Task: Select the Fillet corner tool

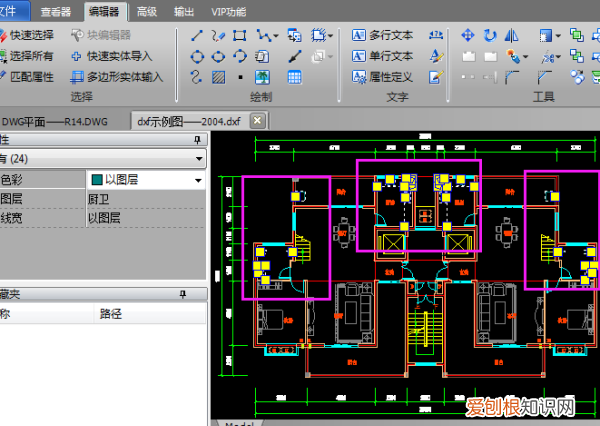Action: [512, 77]
